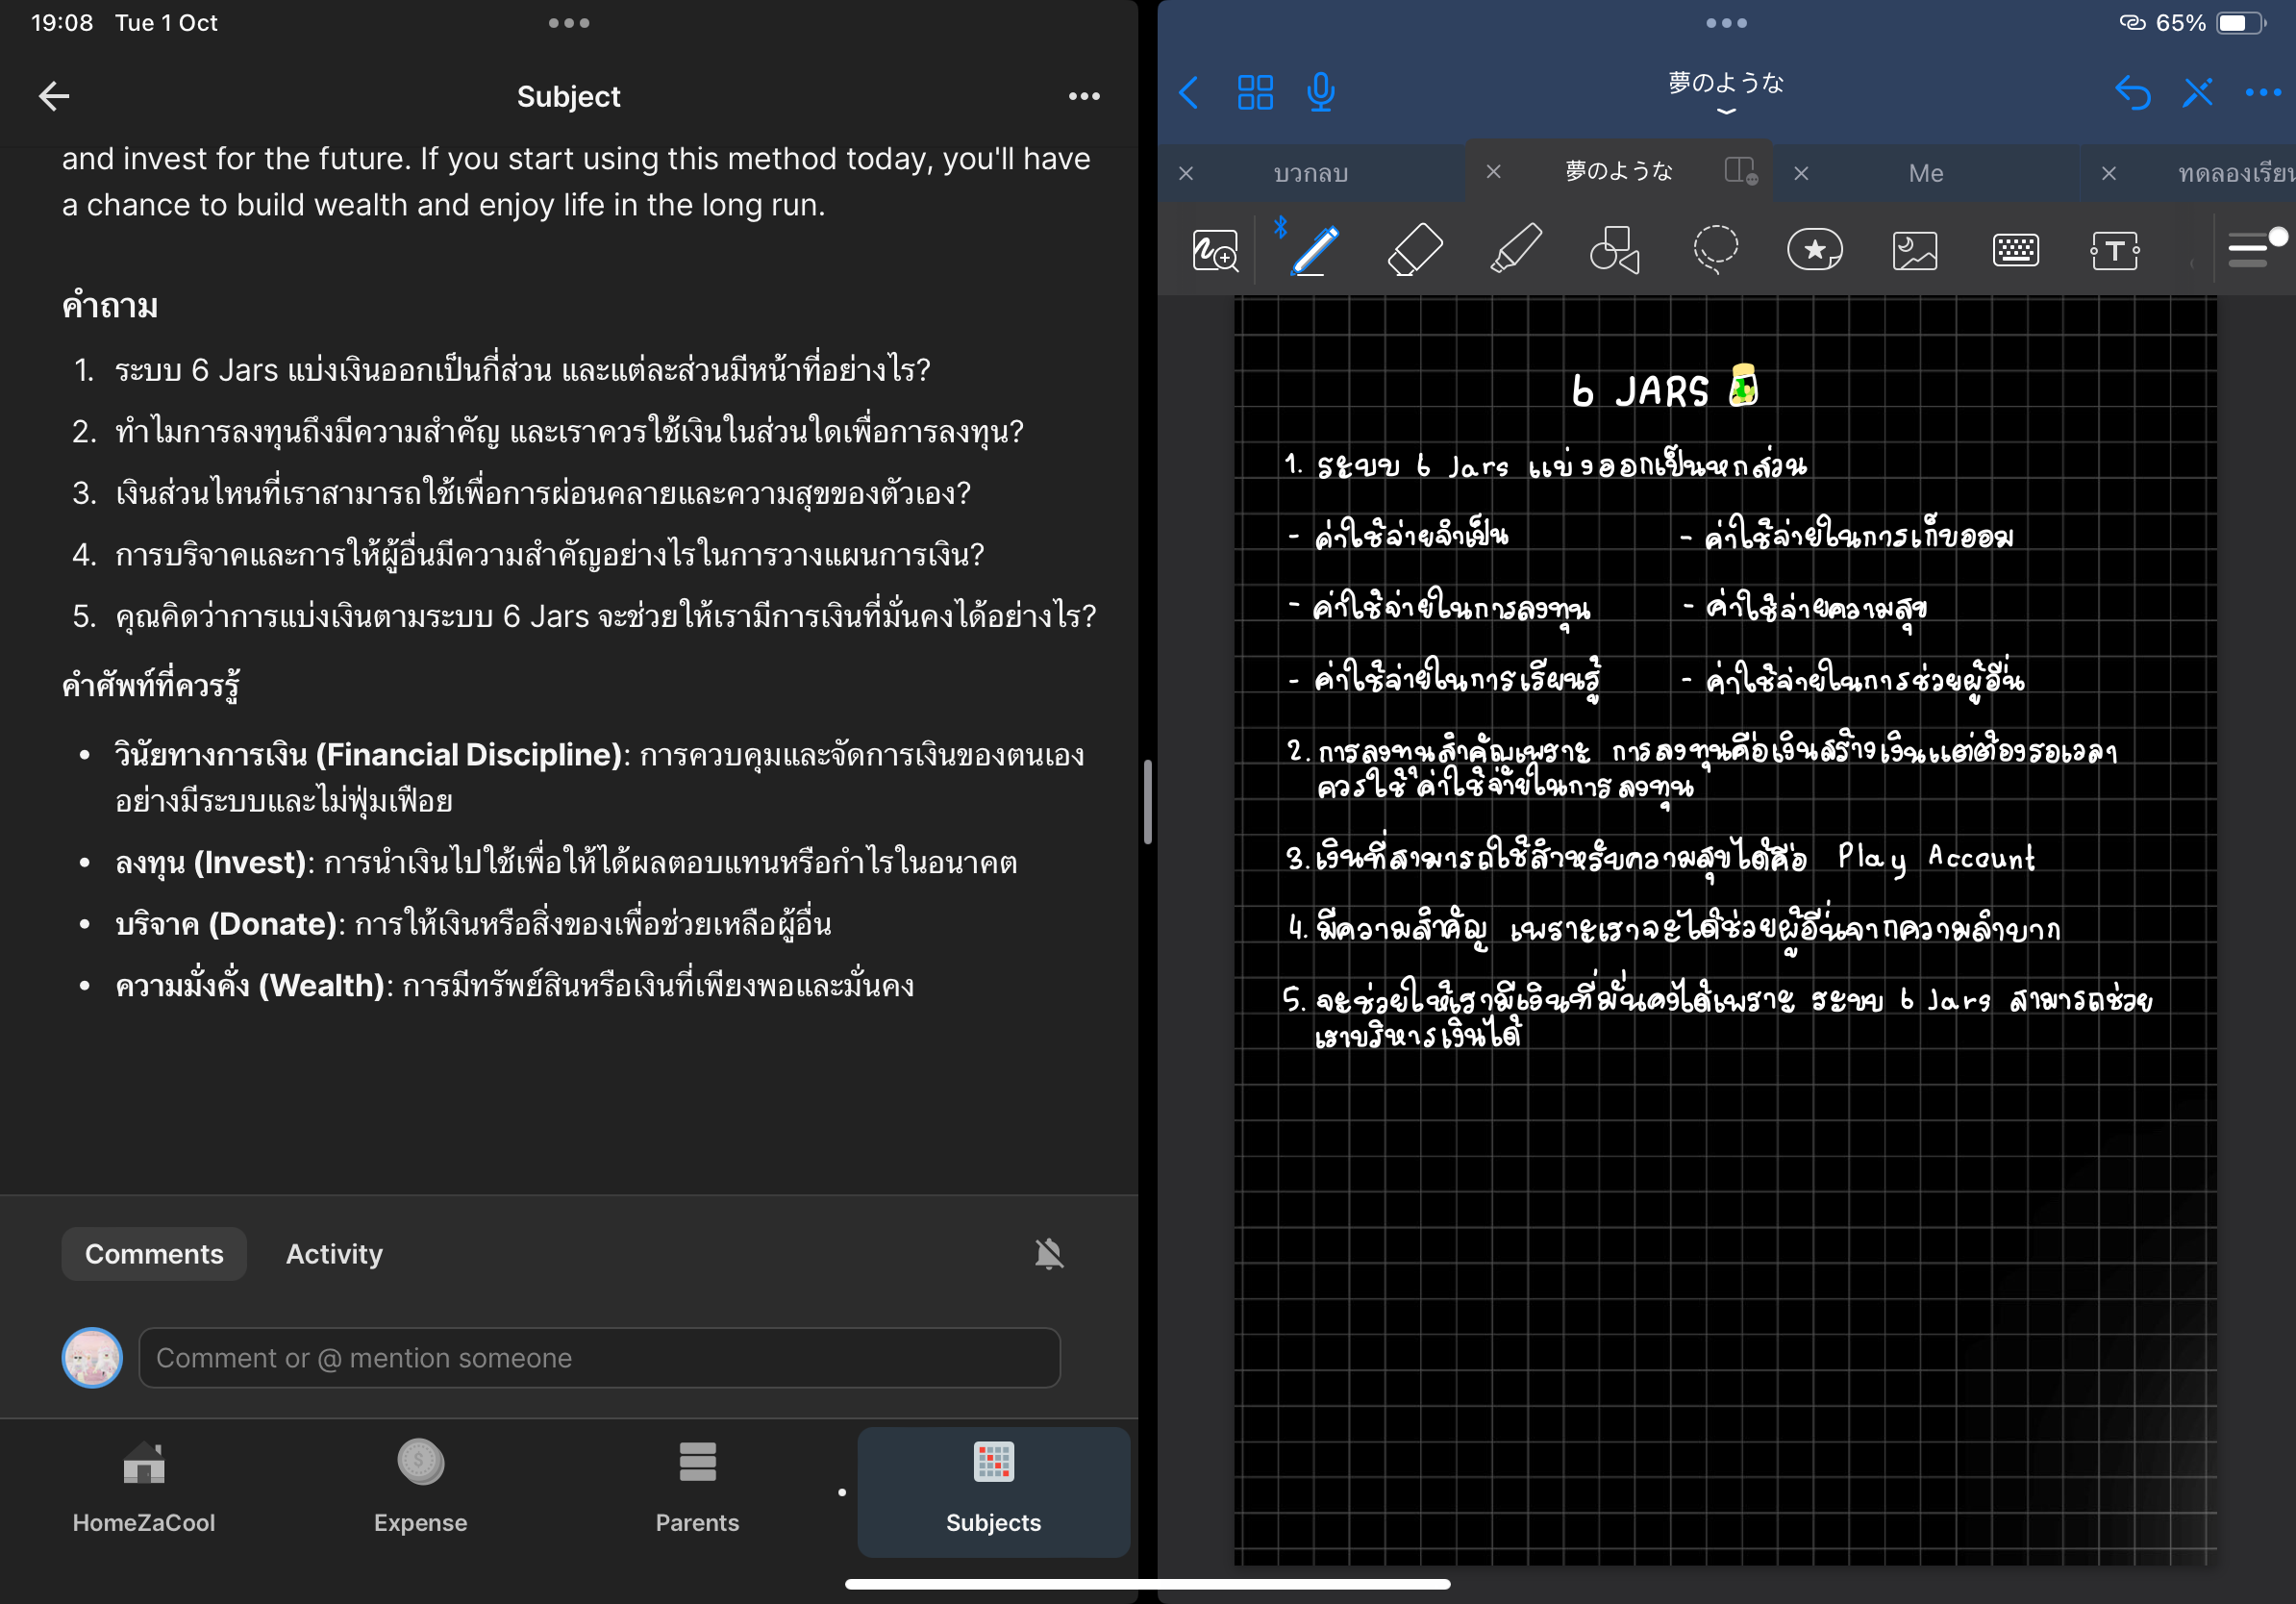Image resolution: width=2296 pixels, height=1604 pixels.
Task: Select the Pen tool
Action: (x=1315, y=250)
